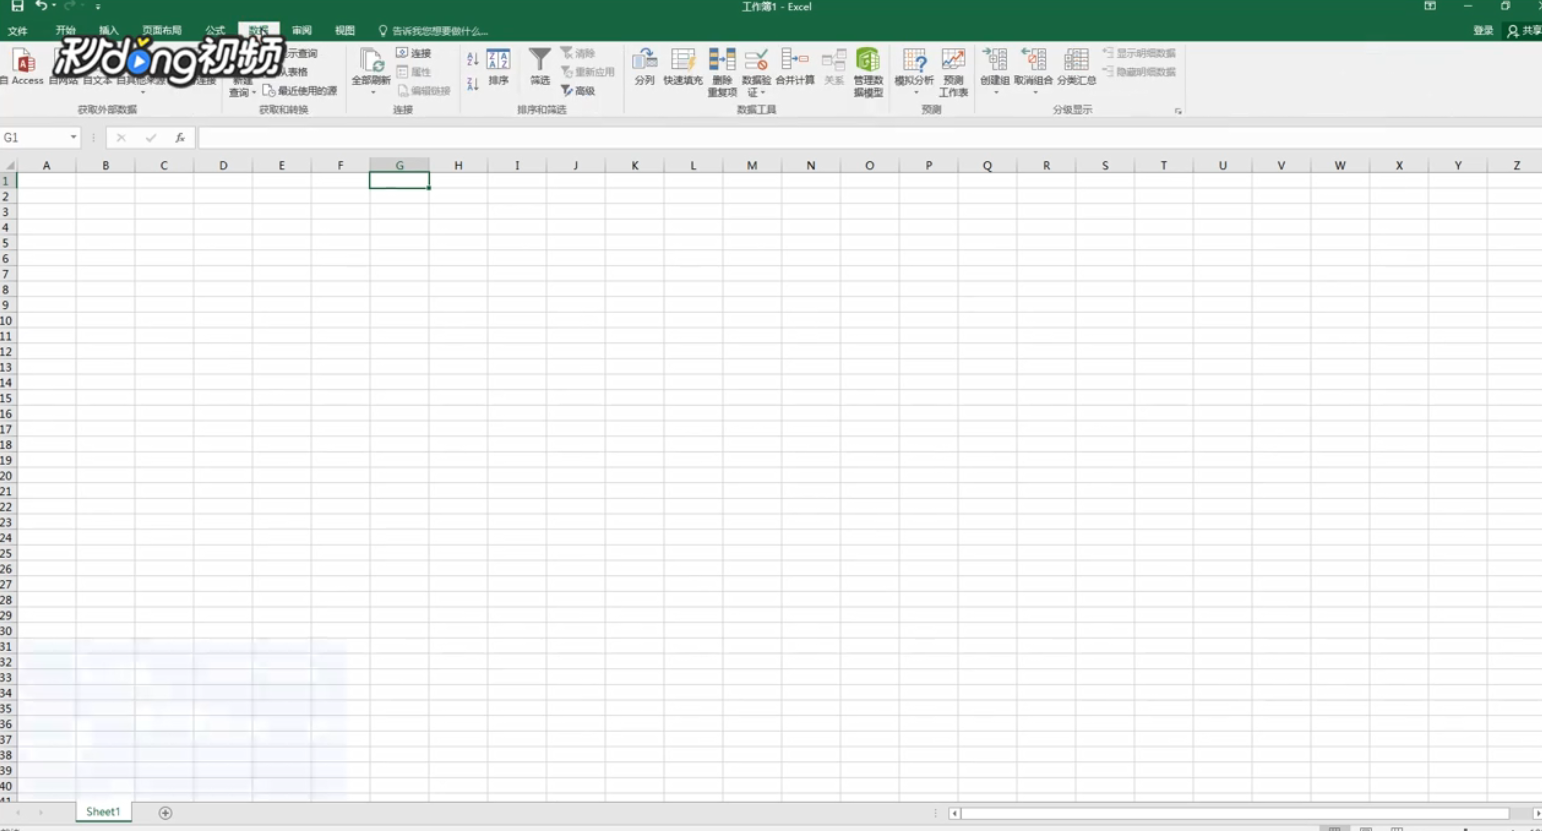Click Hide Detail (隐藏明细数据)
The image size is (1542, 831).
tap(1139, 72)
